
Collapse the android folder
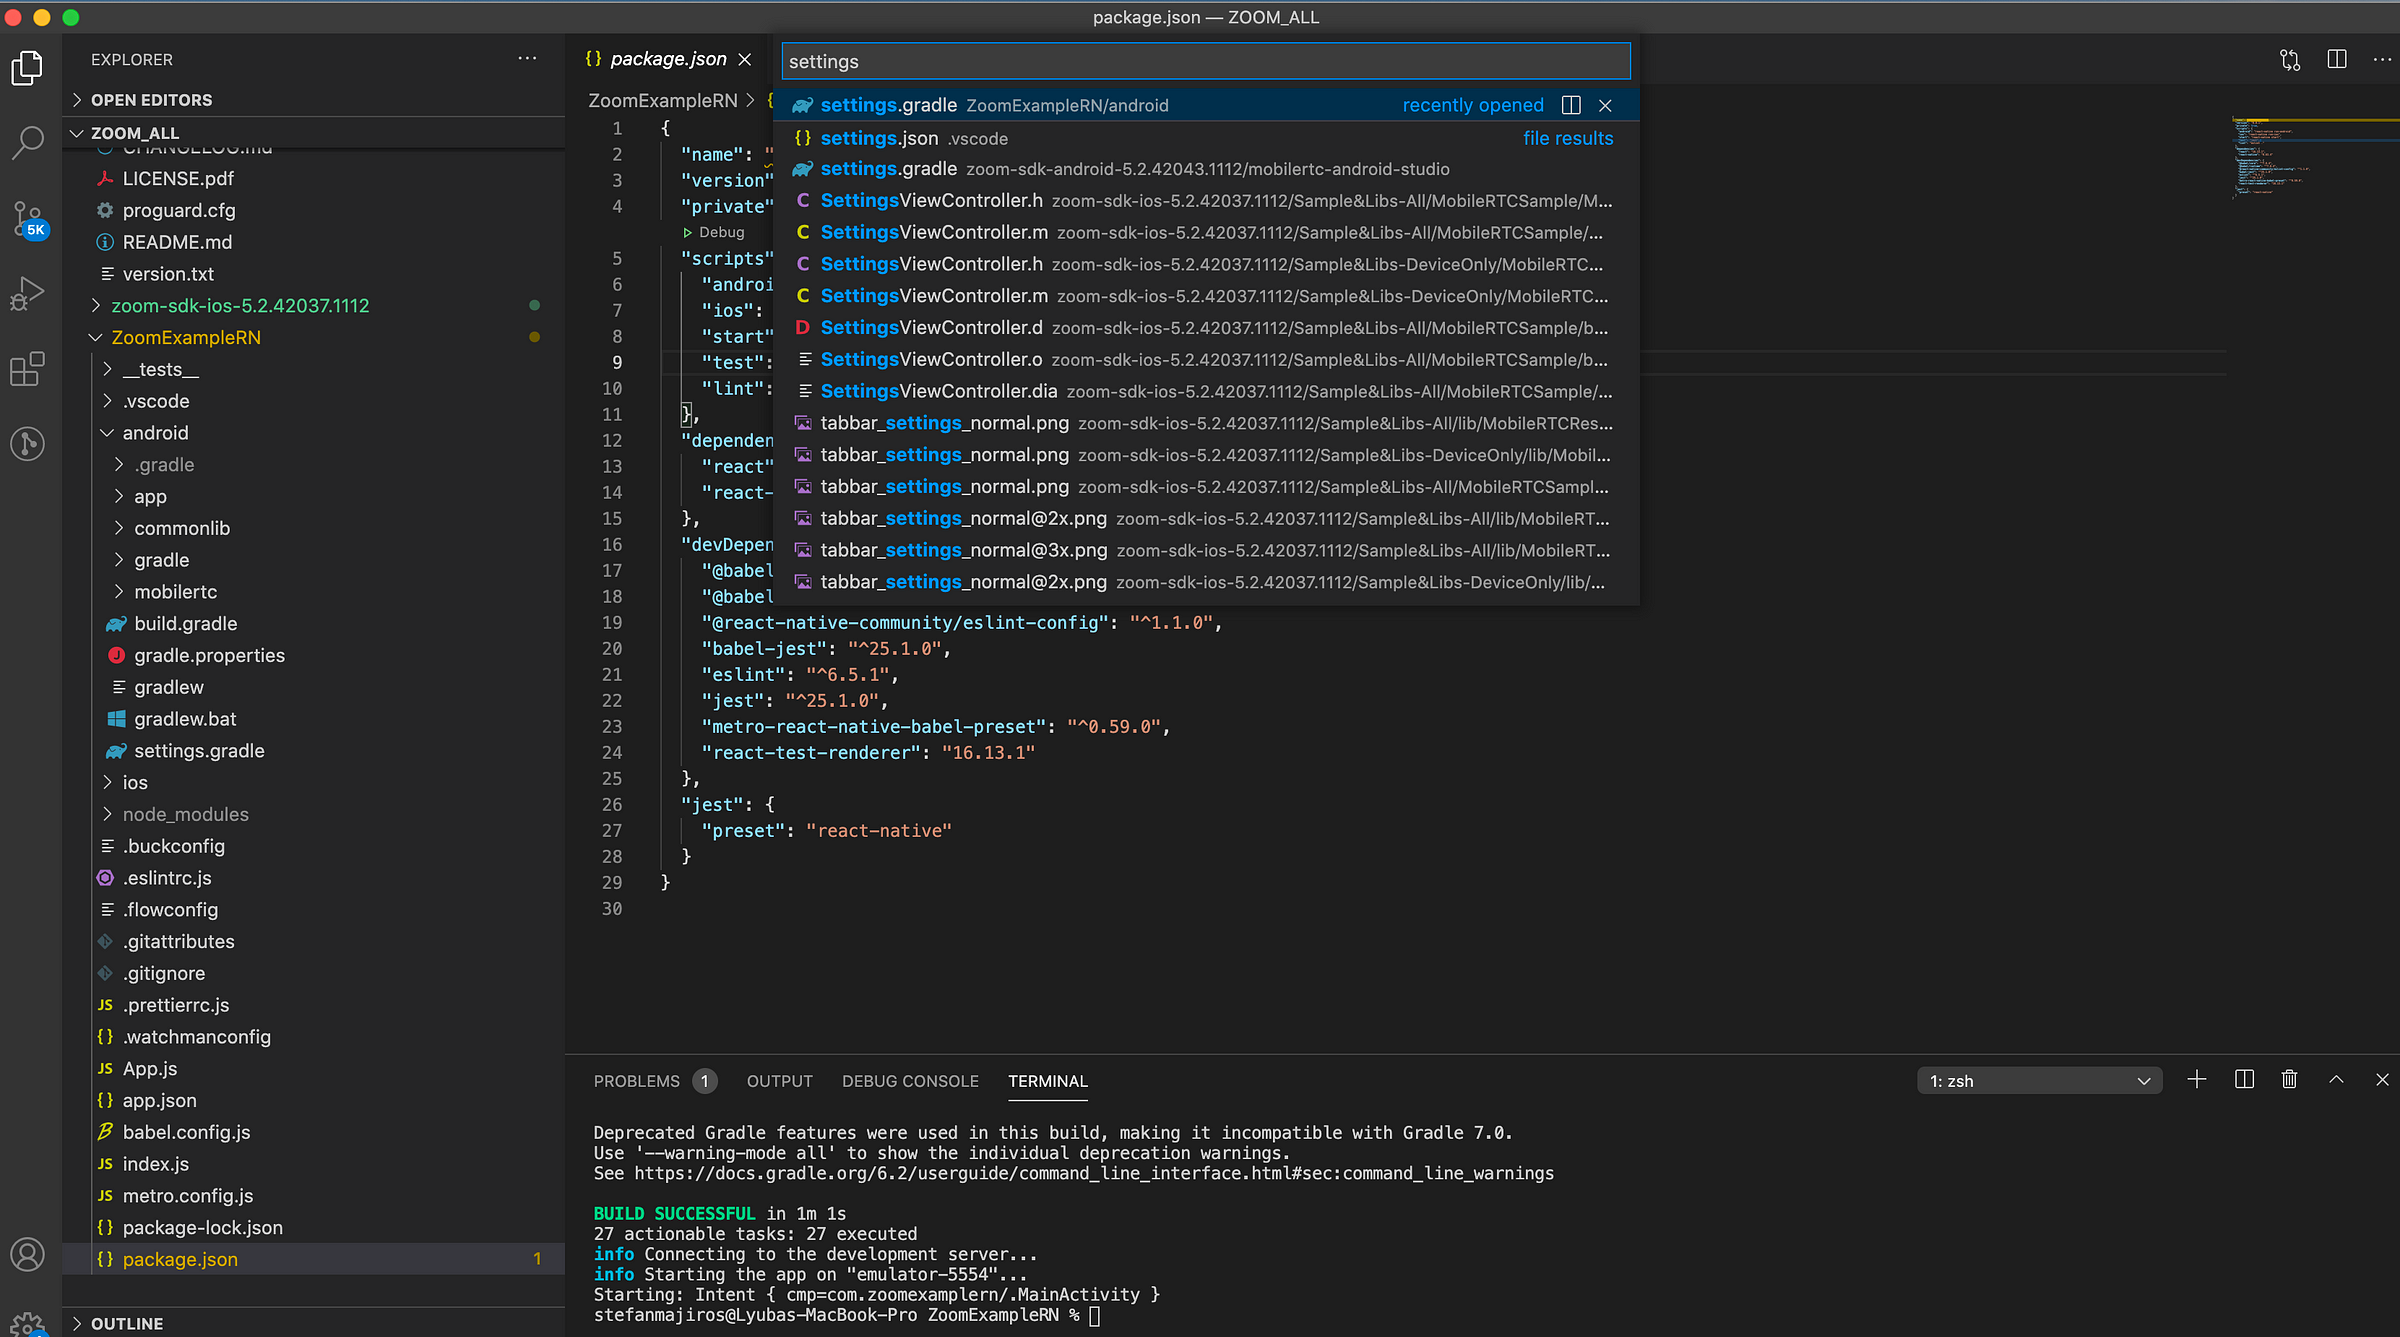(x=154, y=433)
